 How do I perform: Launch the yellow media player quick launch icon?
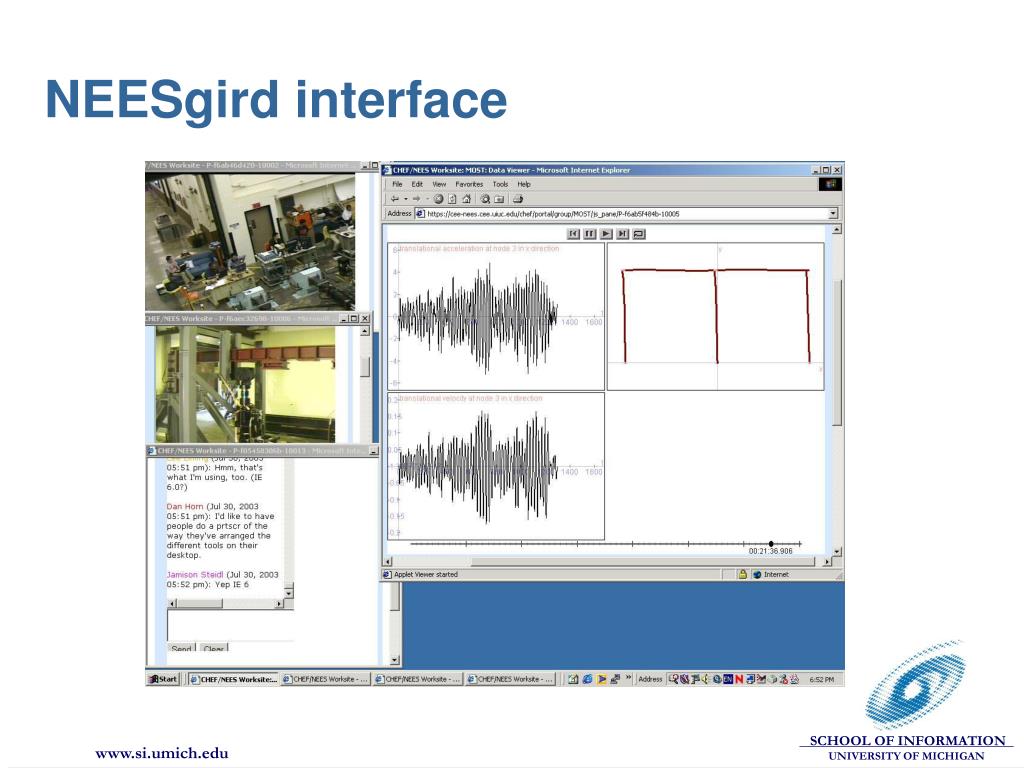point(602,679)
